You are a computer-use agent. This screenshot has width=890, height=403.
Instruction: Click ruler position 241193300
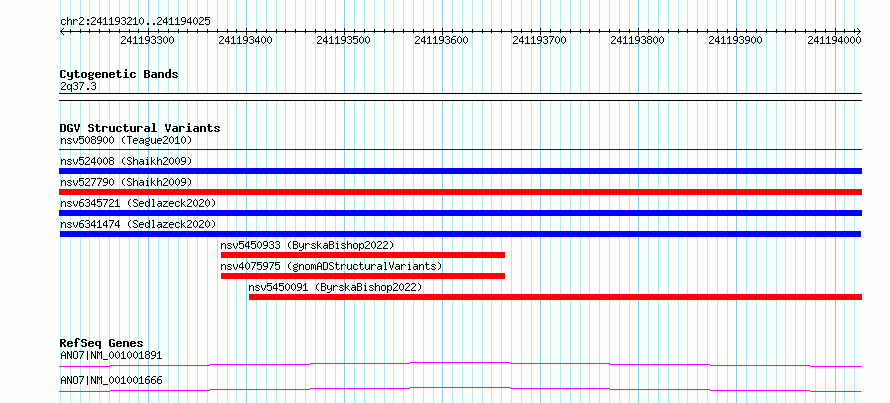tap(148, 40)
